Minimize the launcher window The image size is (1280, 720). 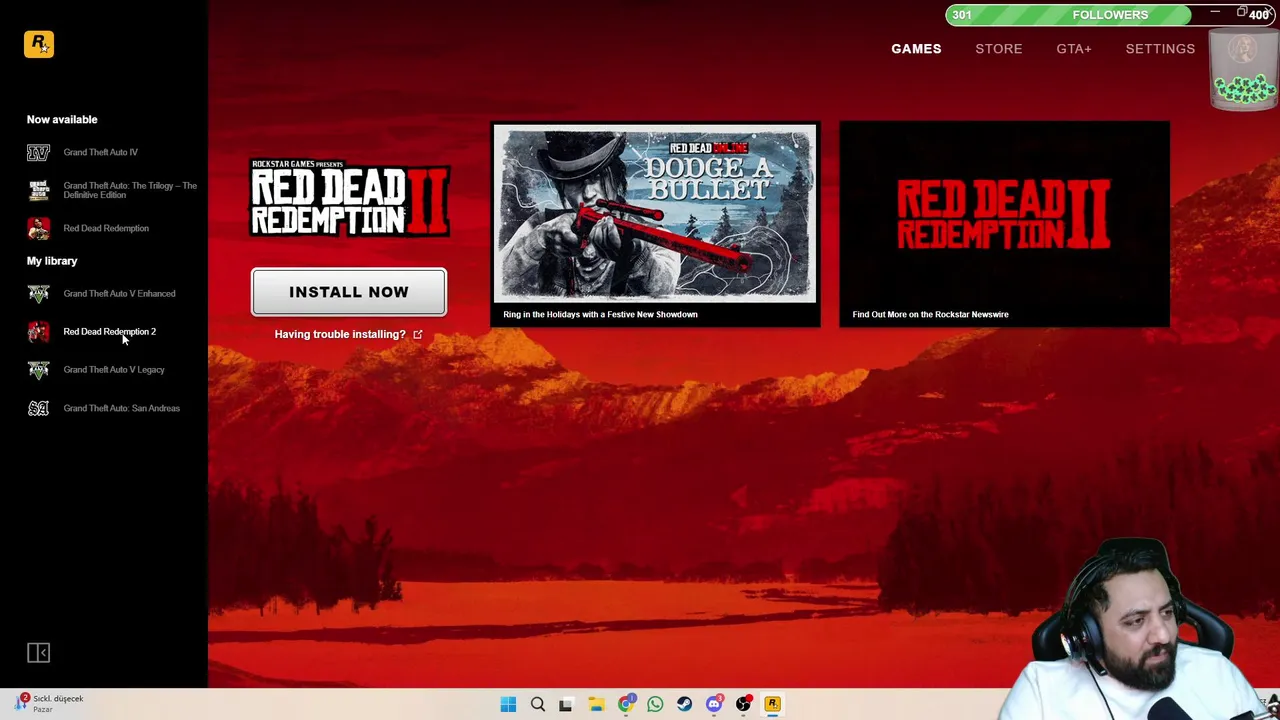(x=1215, y=13)
